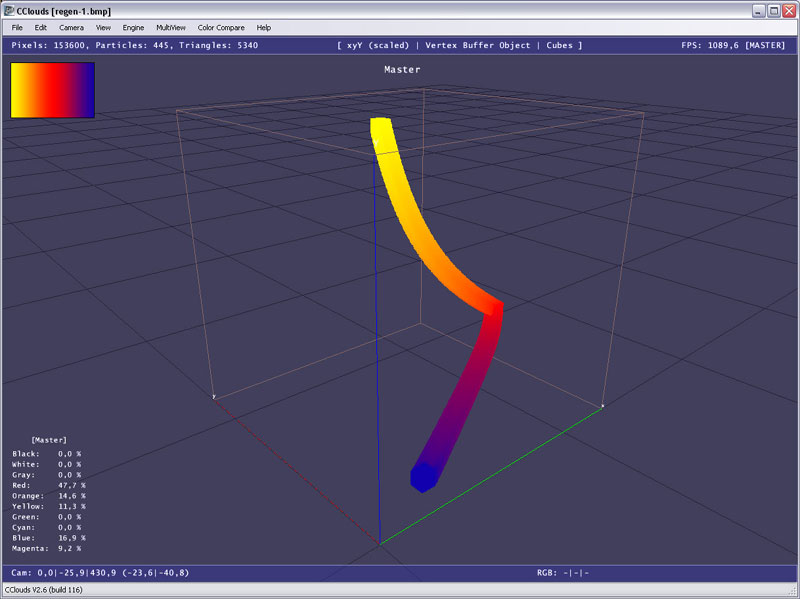Open the Camera menu
800x599 pixels.
coord(71,27)
